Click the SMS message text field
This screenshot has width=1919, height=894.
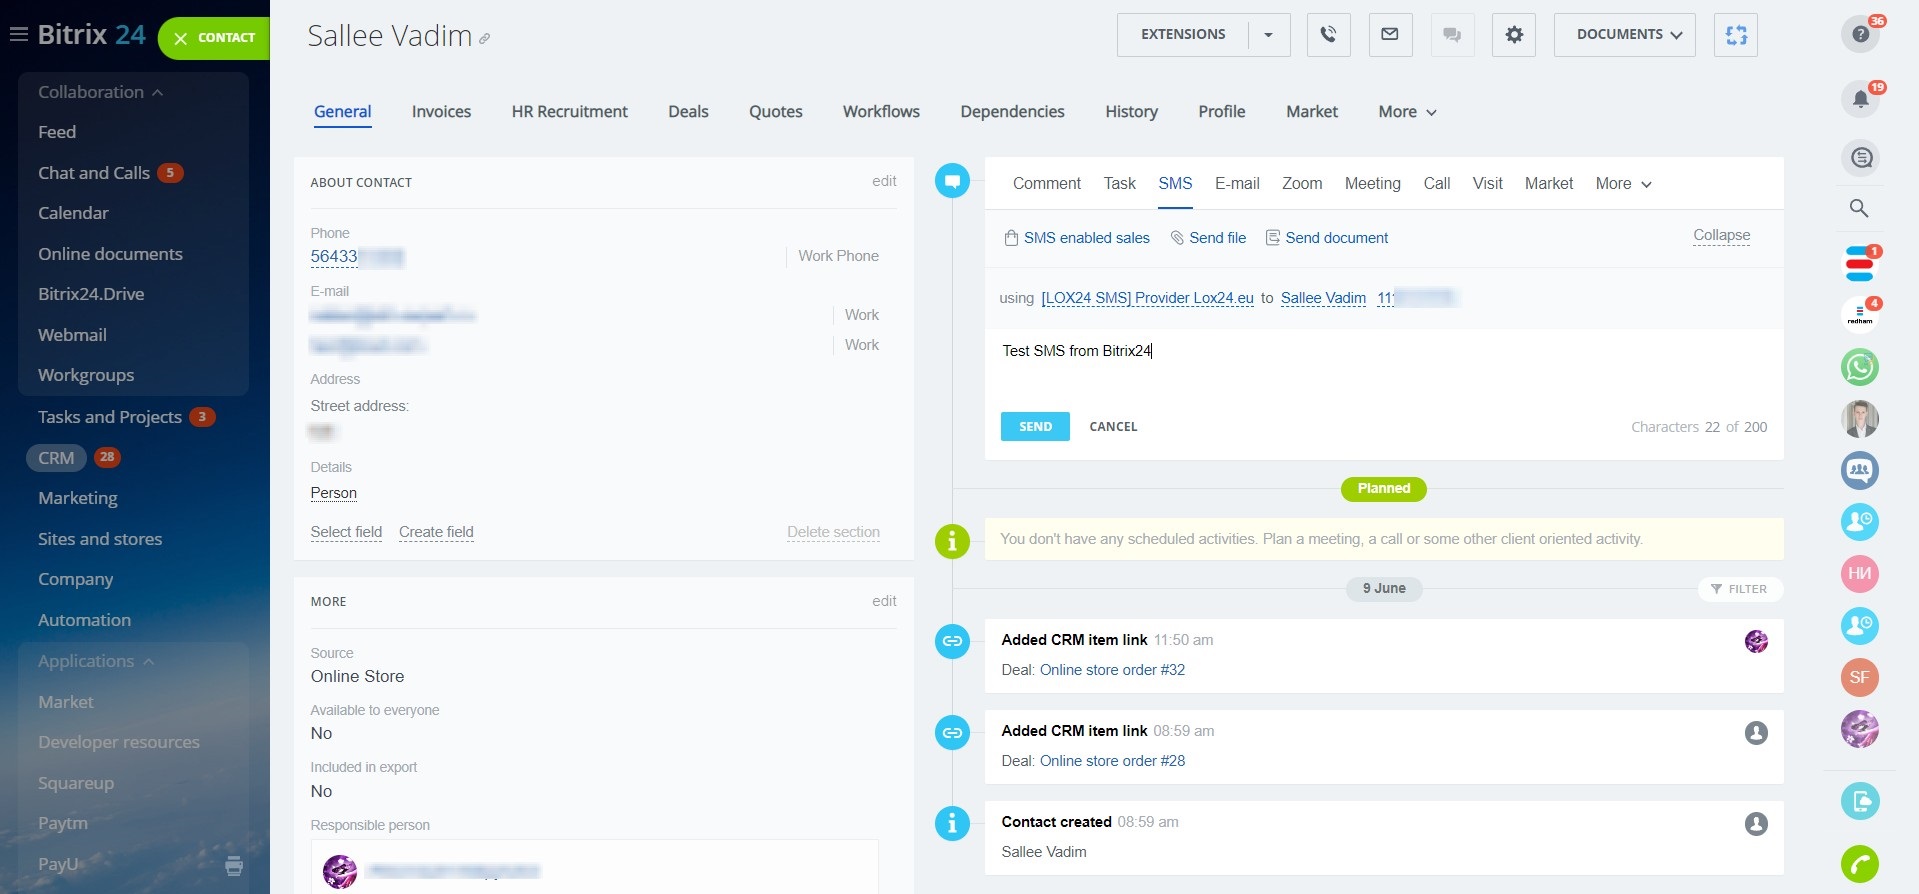[1383, 365]
